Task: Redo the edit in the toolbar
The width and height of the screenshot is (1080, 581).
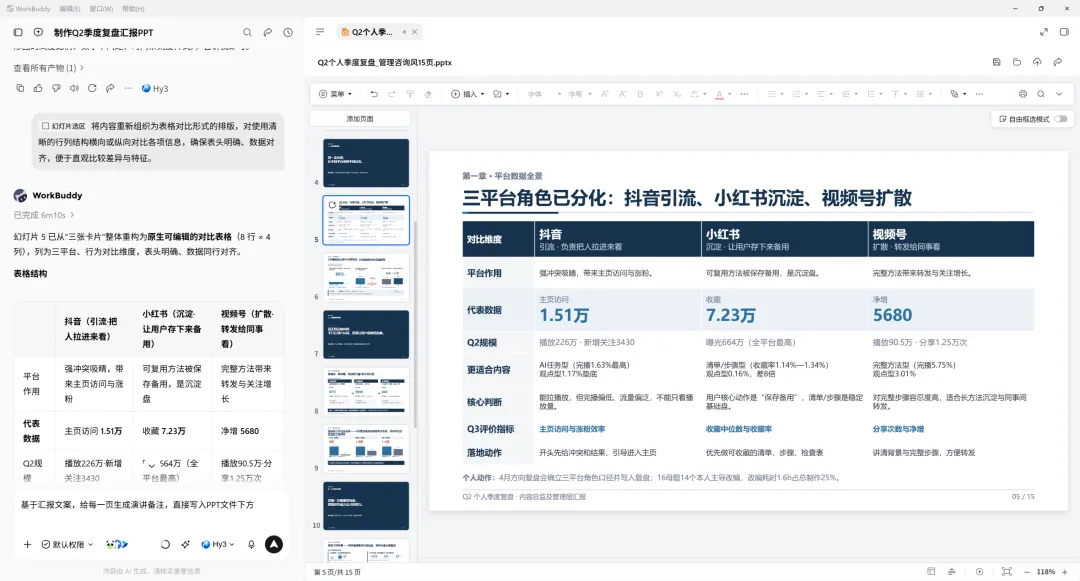Action: click(x=392, y=94)
